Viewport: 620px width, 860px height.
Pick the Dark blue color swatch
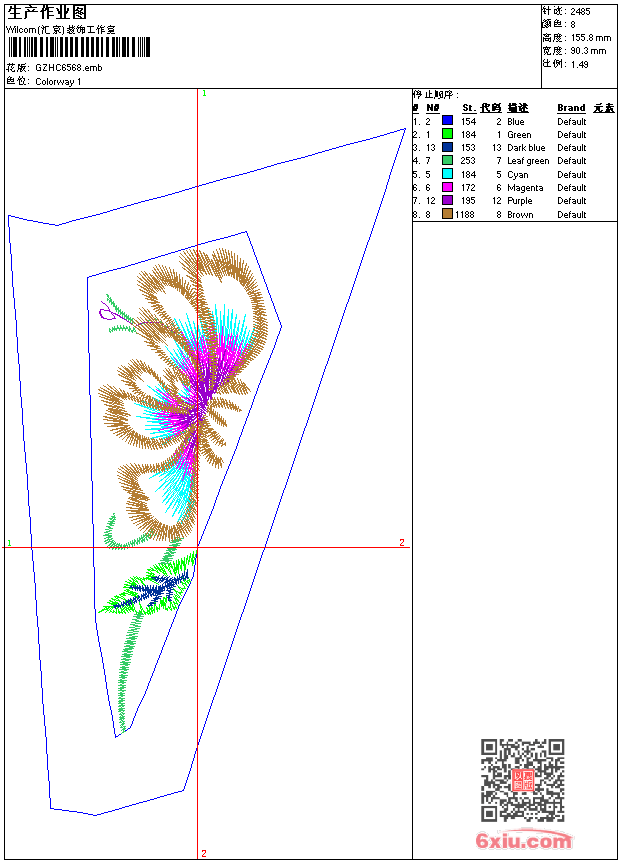click(x=447, y=147)
